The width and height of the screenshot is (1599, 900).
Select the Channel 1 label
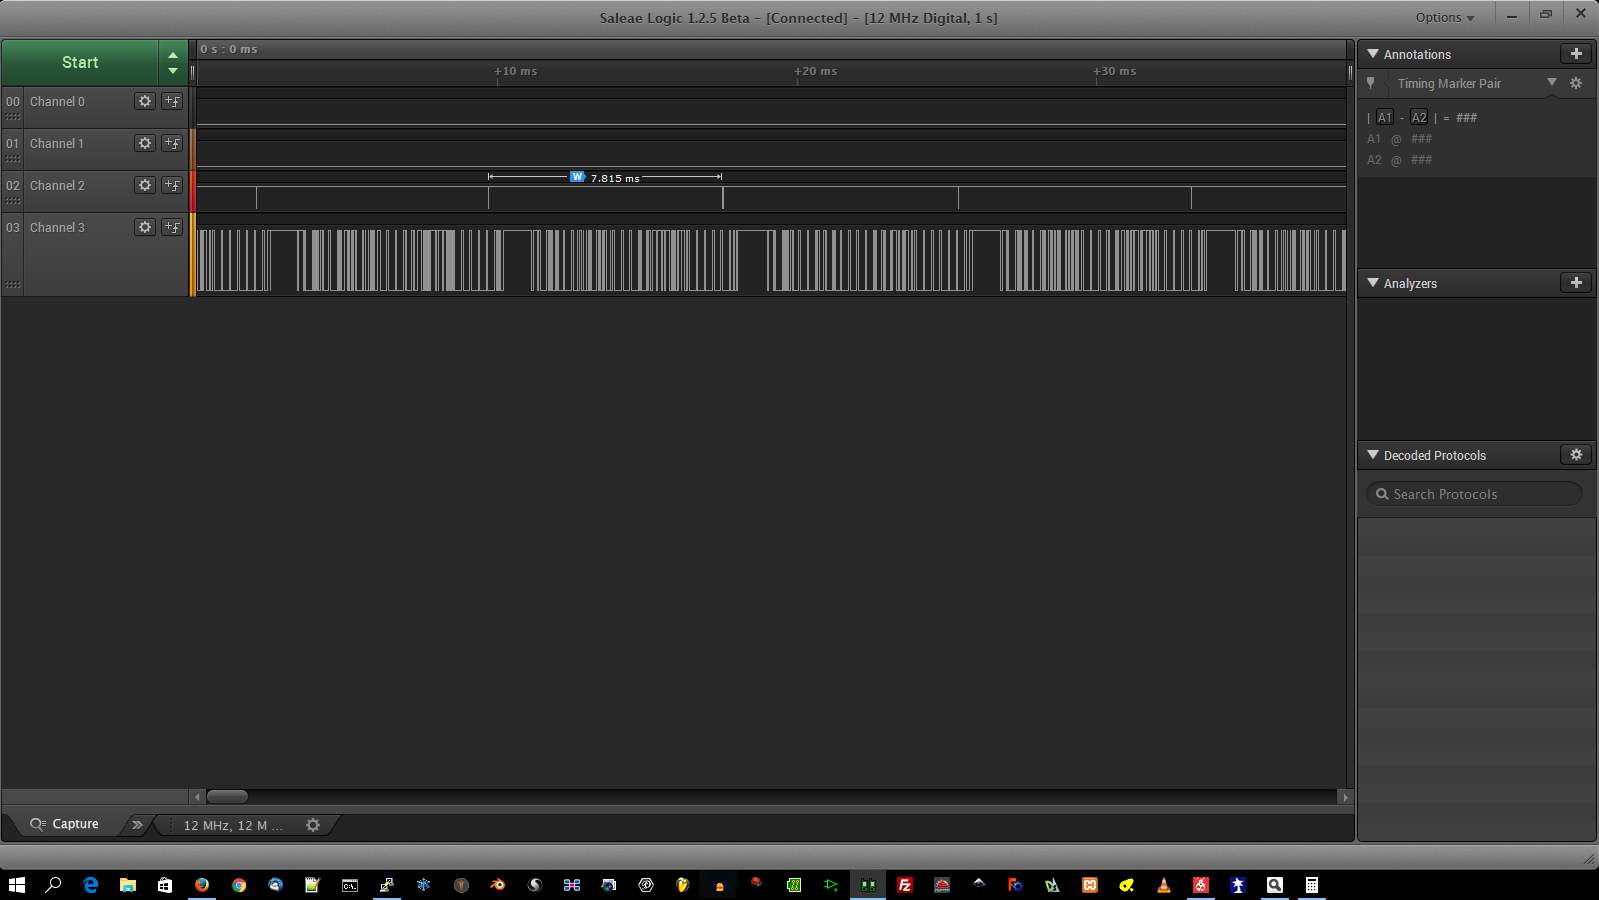point(57,144)
